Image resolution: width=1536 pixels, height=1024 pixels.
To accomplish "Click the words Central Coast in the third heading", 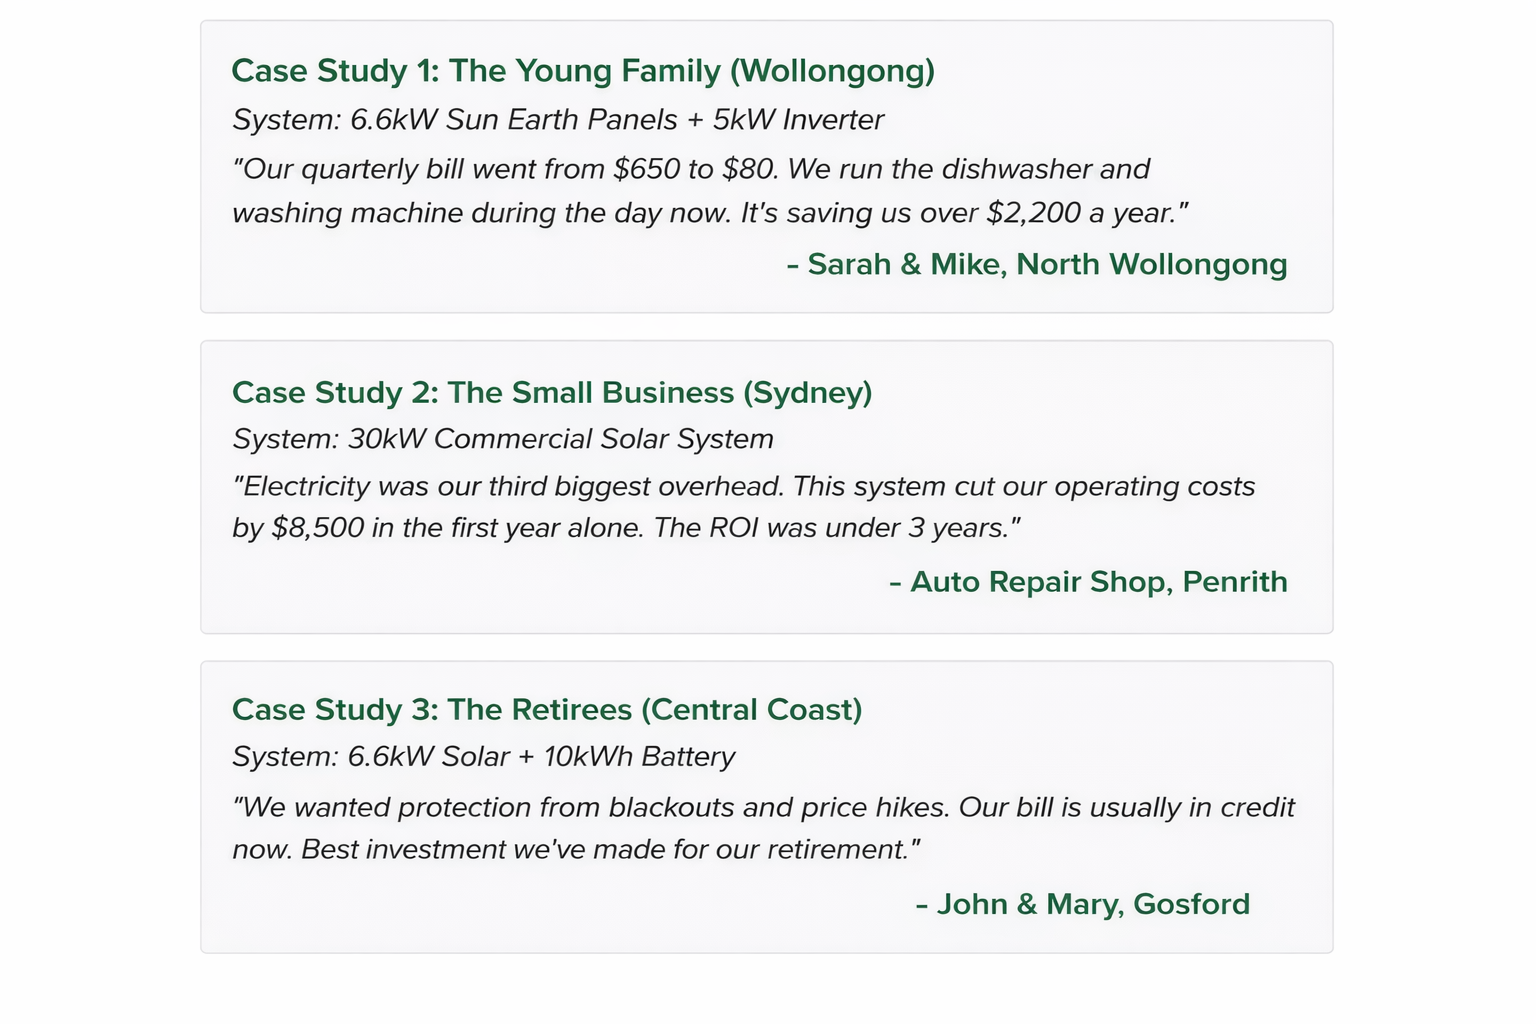I will click(751, 710).
